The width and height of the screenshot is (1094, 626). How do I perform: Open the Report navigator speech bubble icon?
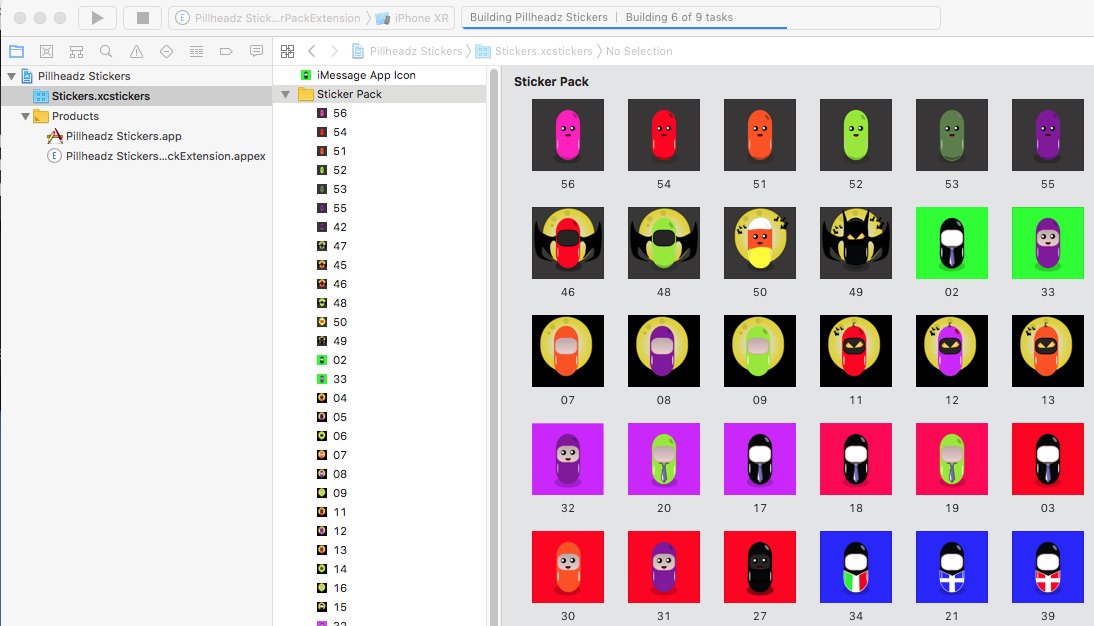[x=256, y=51]
